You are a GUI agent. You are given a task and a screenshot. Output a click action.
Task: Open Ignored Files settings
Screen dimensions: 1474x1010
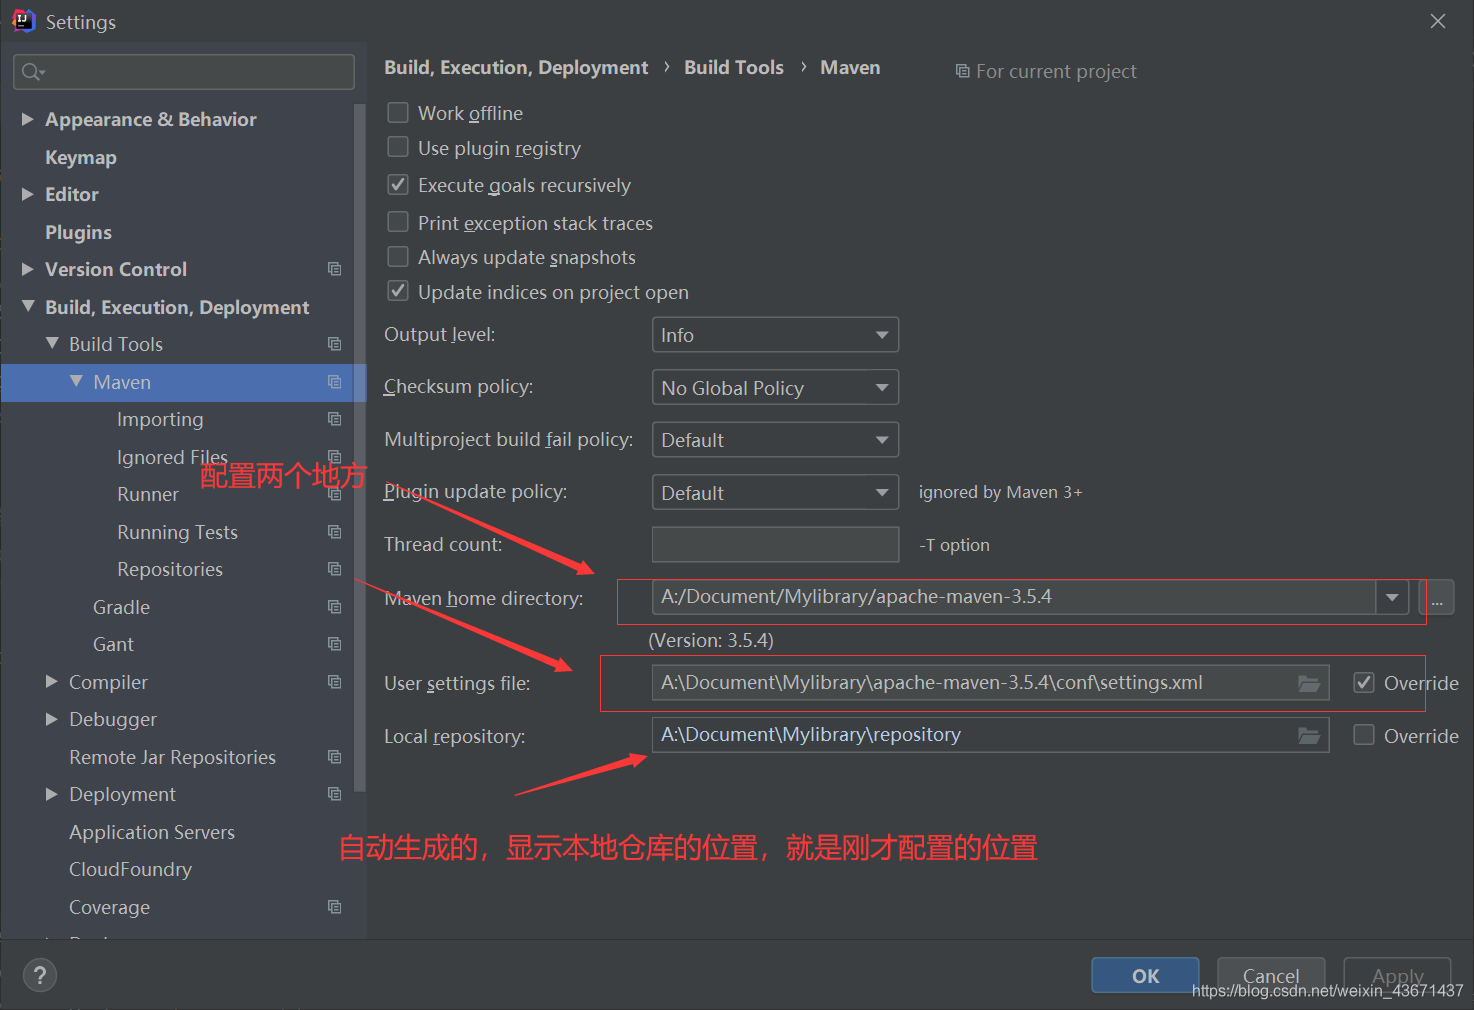click(x=172, y=457)
